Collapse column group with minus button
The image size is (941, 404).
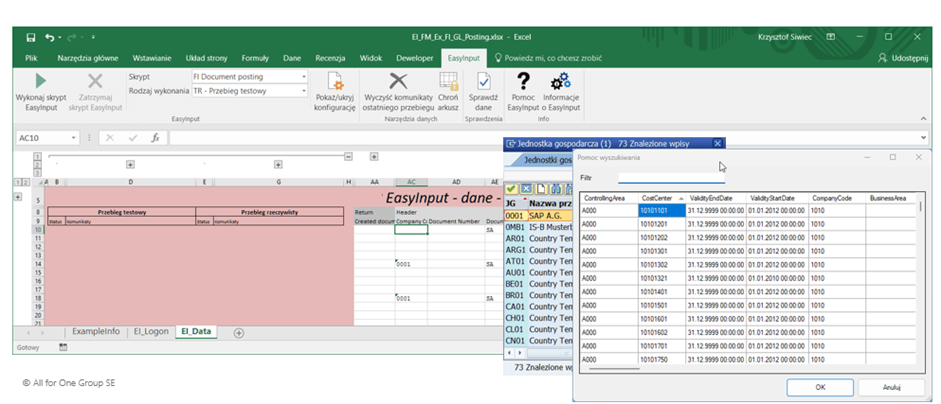[x=348, y=156]
